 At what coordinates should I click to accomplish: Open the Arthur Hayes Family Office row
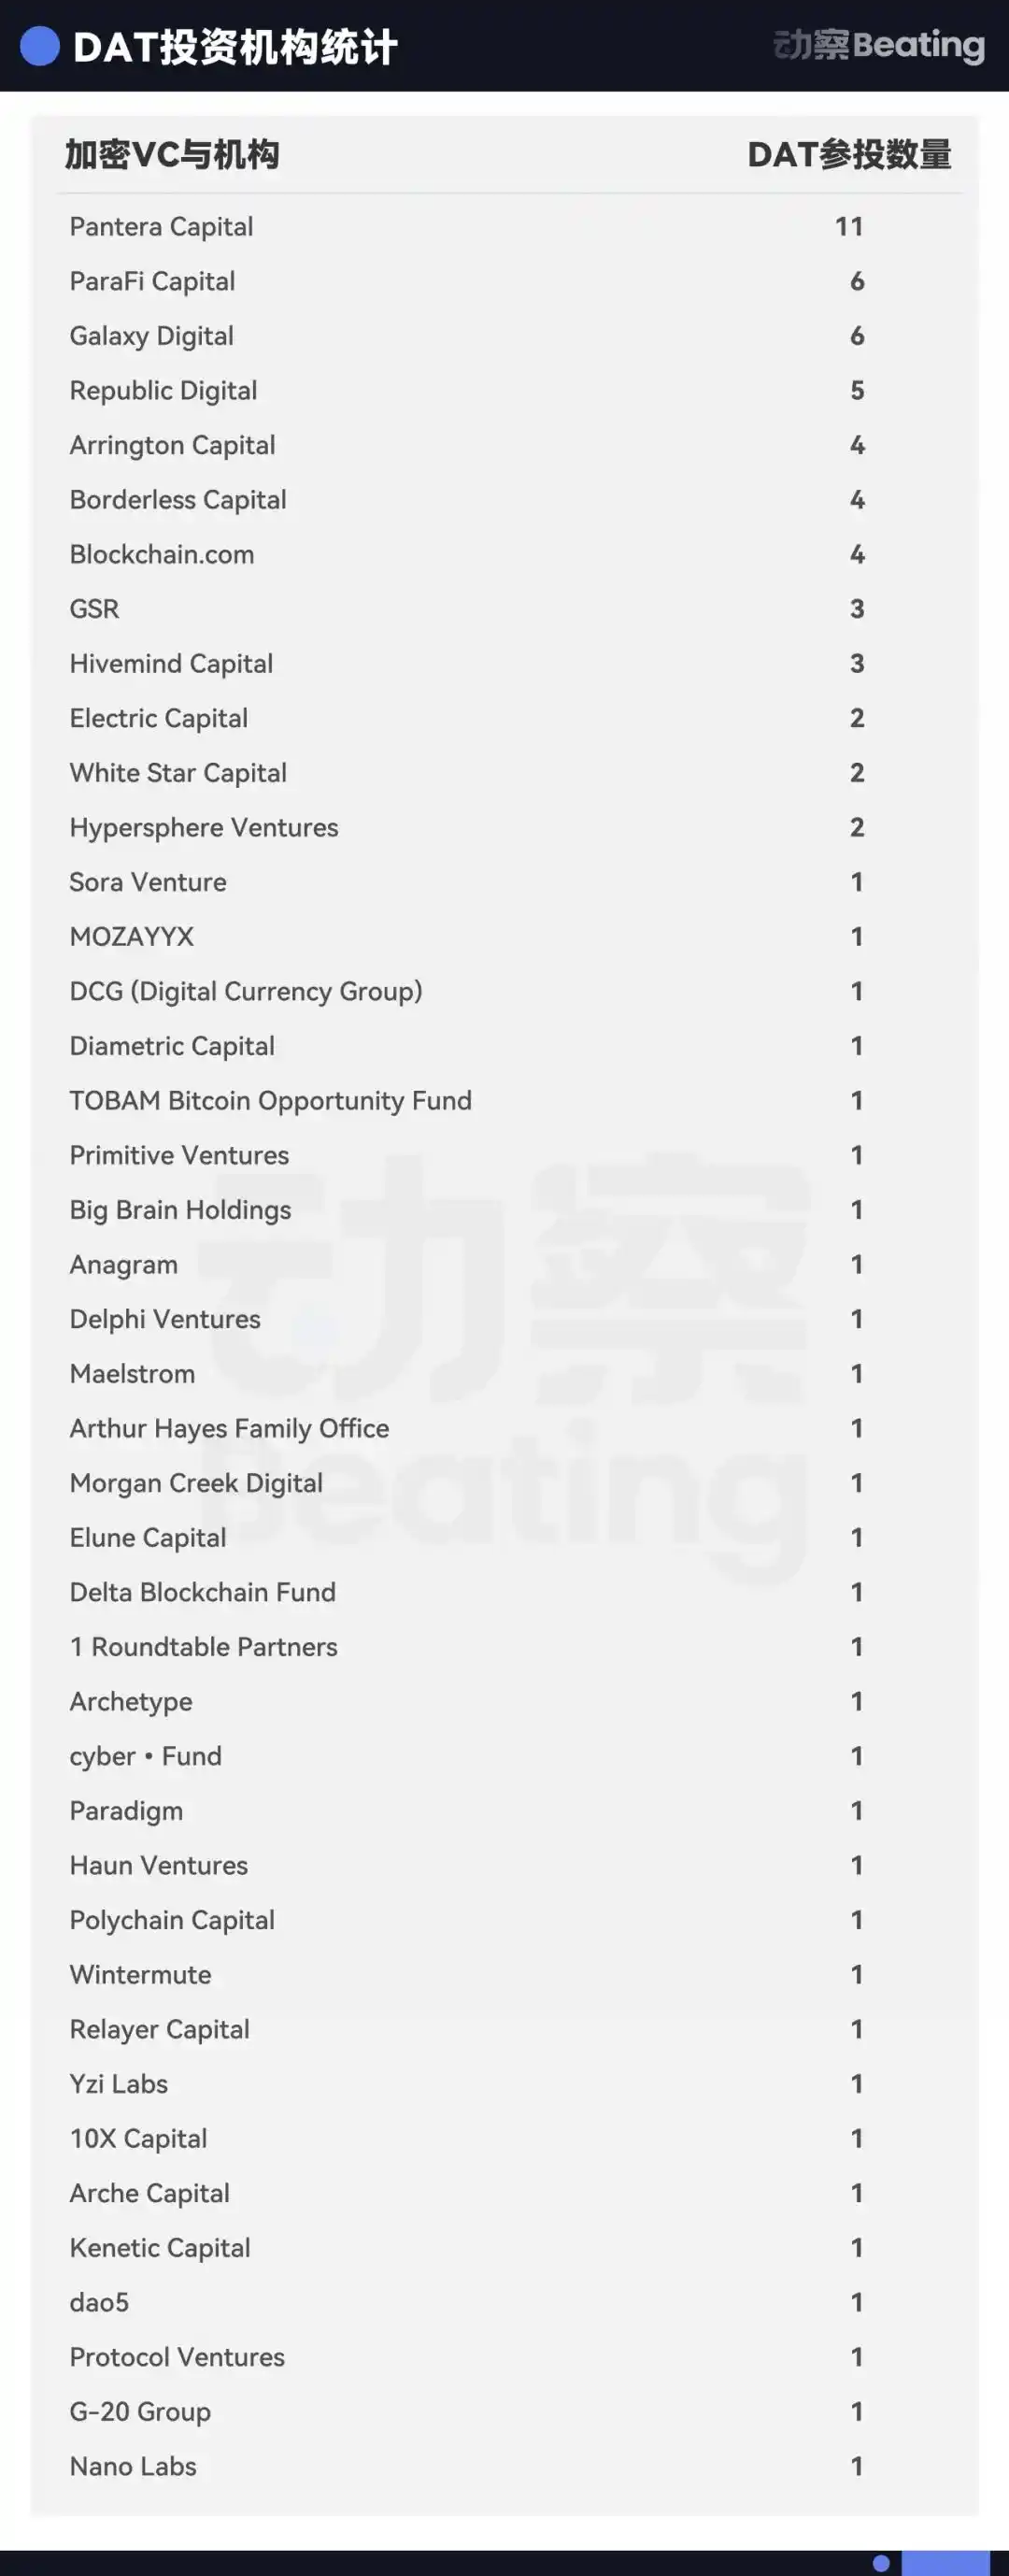click(x=229, y=1428)
